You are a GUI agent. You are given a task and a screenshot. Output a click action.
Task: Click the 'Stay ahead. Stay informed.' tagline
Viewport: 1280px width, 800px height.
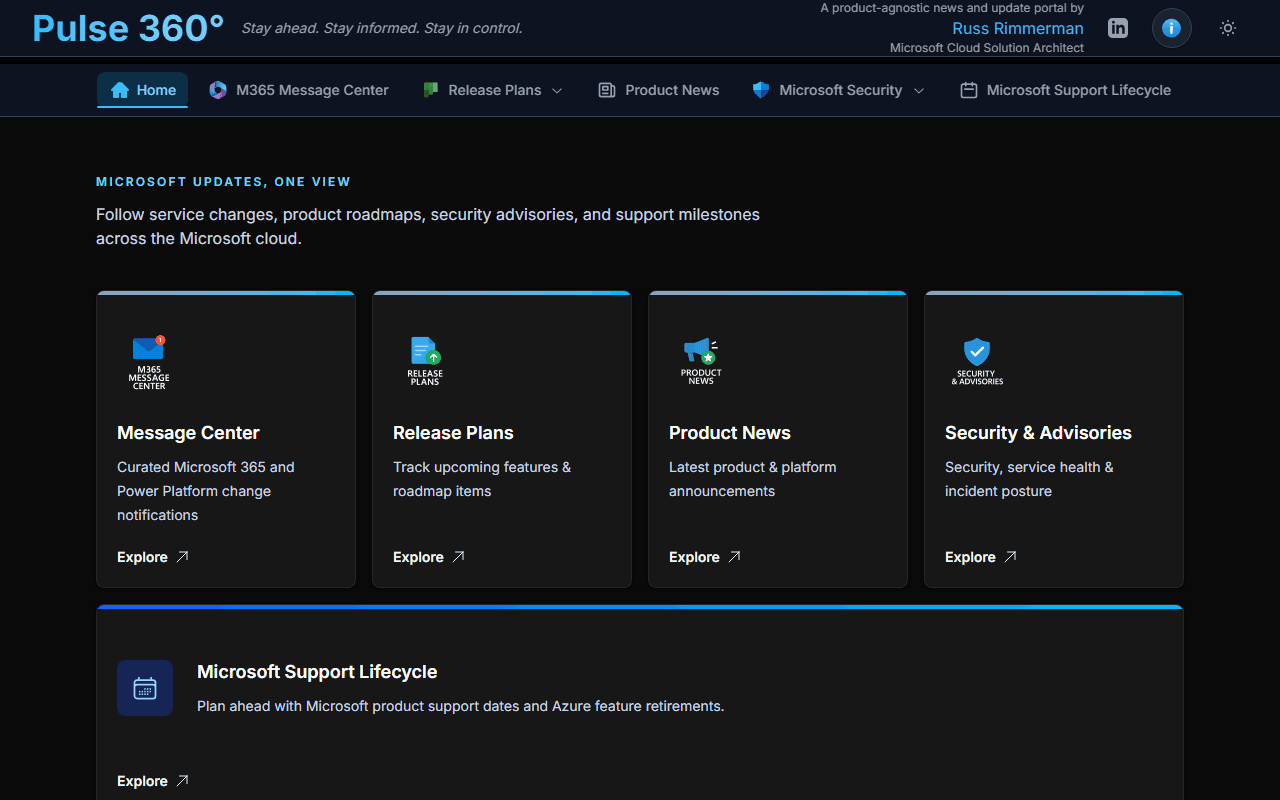pos(382,28)
